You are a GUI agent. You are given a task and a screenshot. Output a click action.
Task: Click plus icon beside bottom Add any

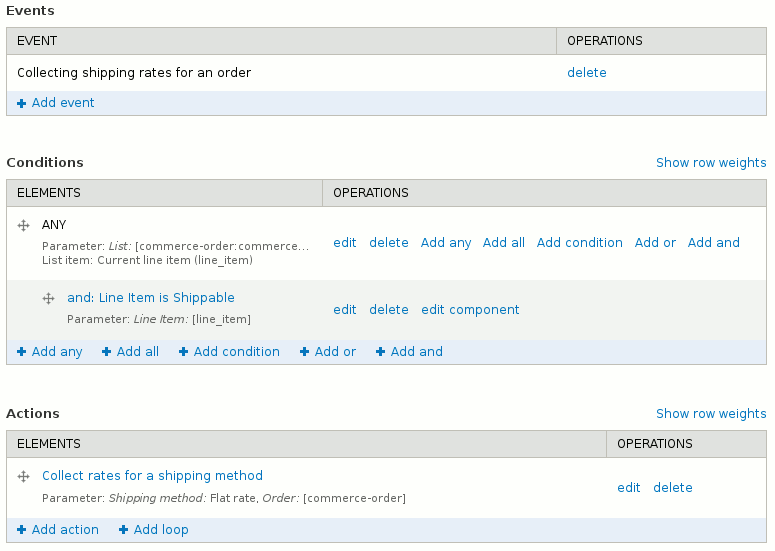pyautogui.click(x=22, y=352)
